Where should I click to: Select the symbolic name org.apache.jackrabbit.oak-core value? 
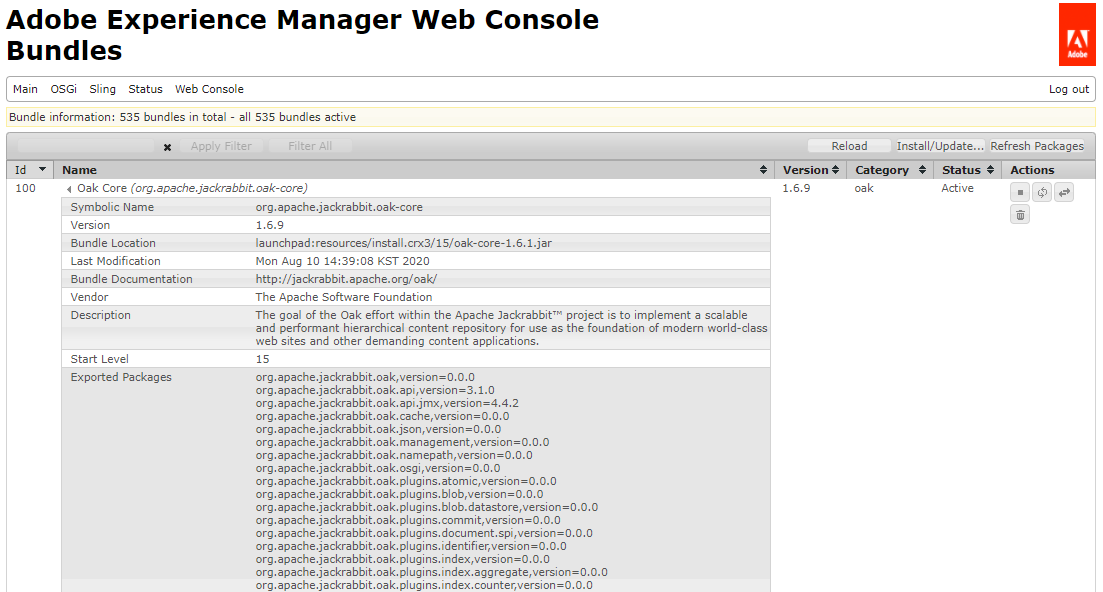(339, 207)
